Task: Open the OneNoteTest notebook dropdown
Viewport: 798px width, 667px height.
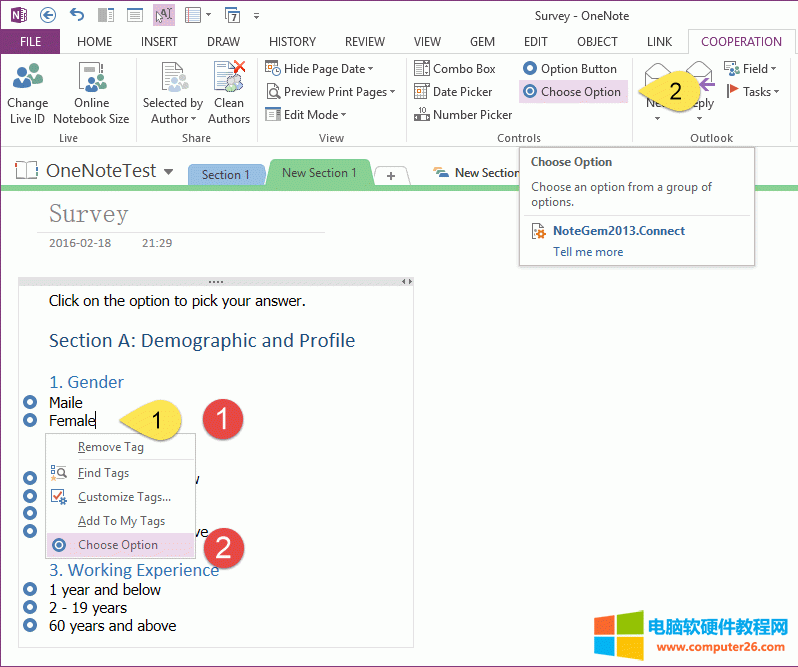Action: (168, 171)
